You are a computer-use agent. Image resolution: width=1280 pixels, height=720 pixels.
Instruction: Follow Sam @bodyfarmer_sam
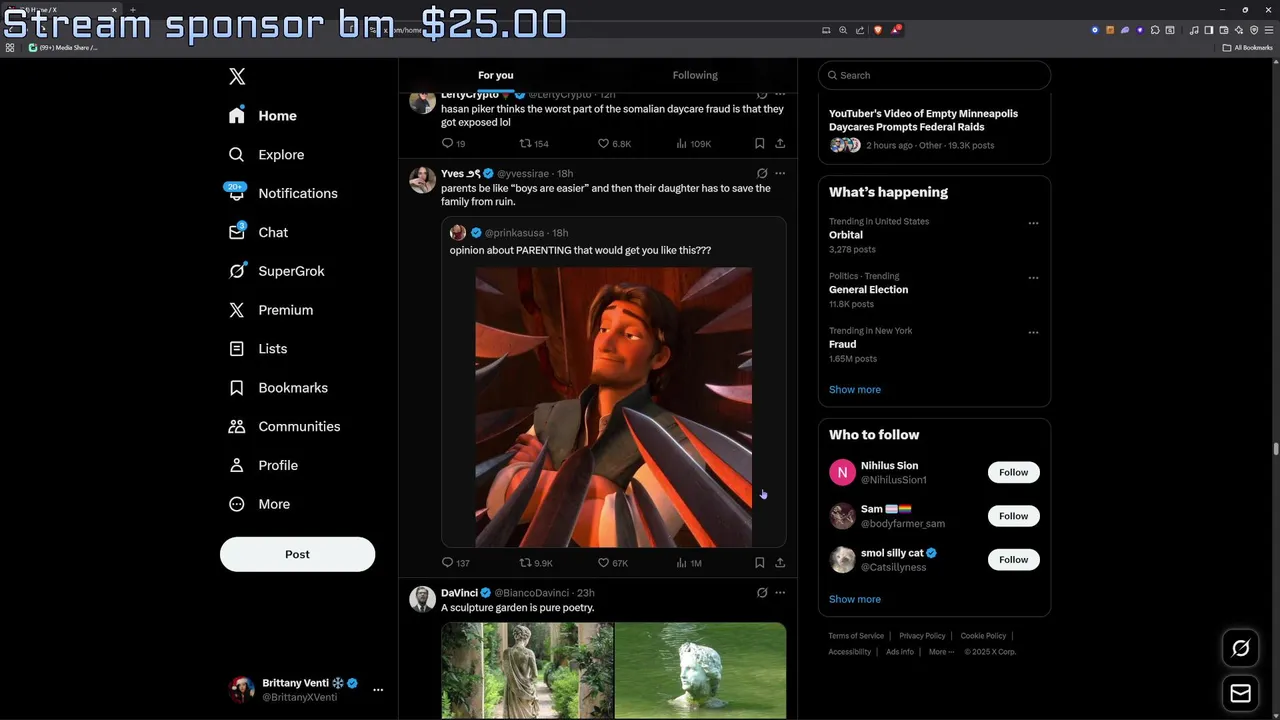(x=1013, y=516)
